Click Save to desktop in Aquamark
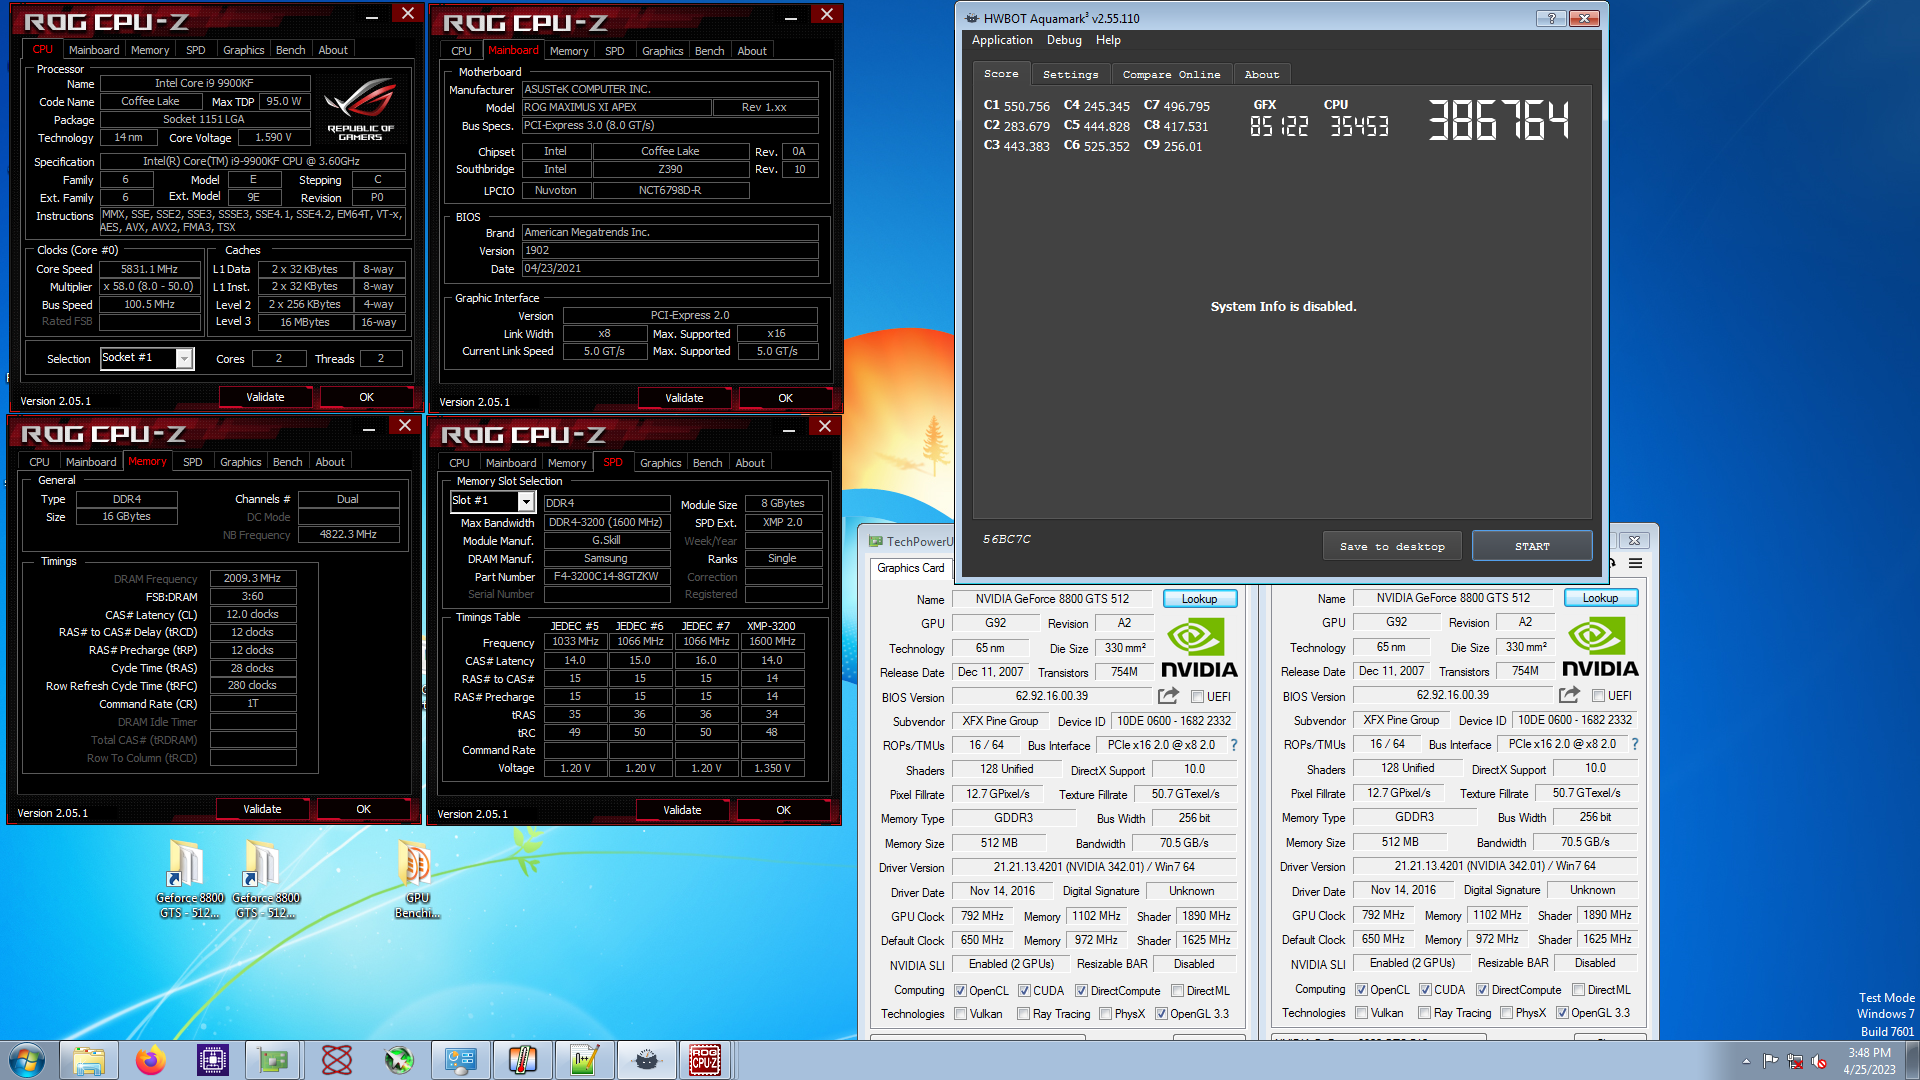The image size is (1920, 1080). (x=1392, y=546)
